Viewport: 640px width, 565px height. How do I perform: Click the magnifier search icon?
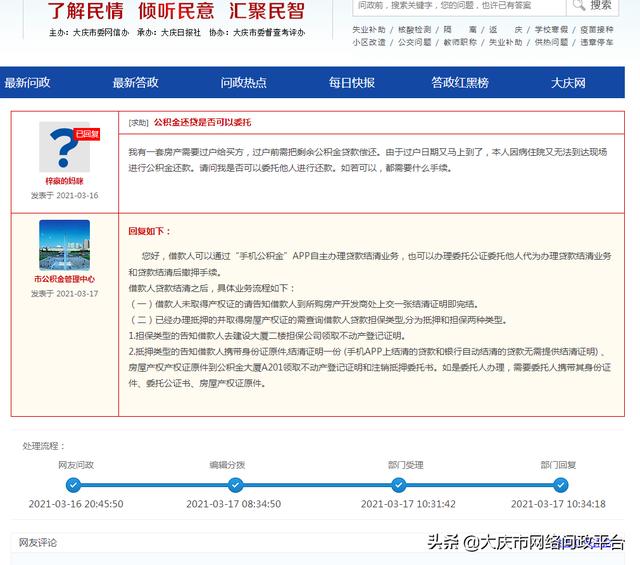point(579,5)
